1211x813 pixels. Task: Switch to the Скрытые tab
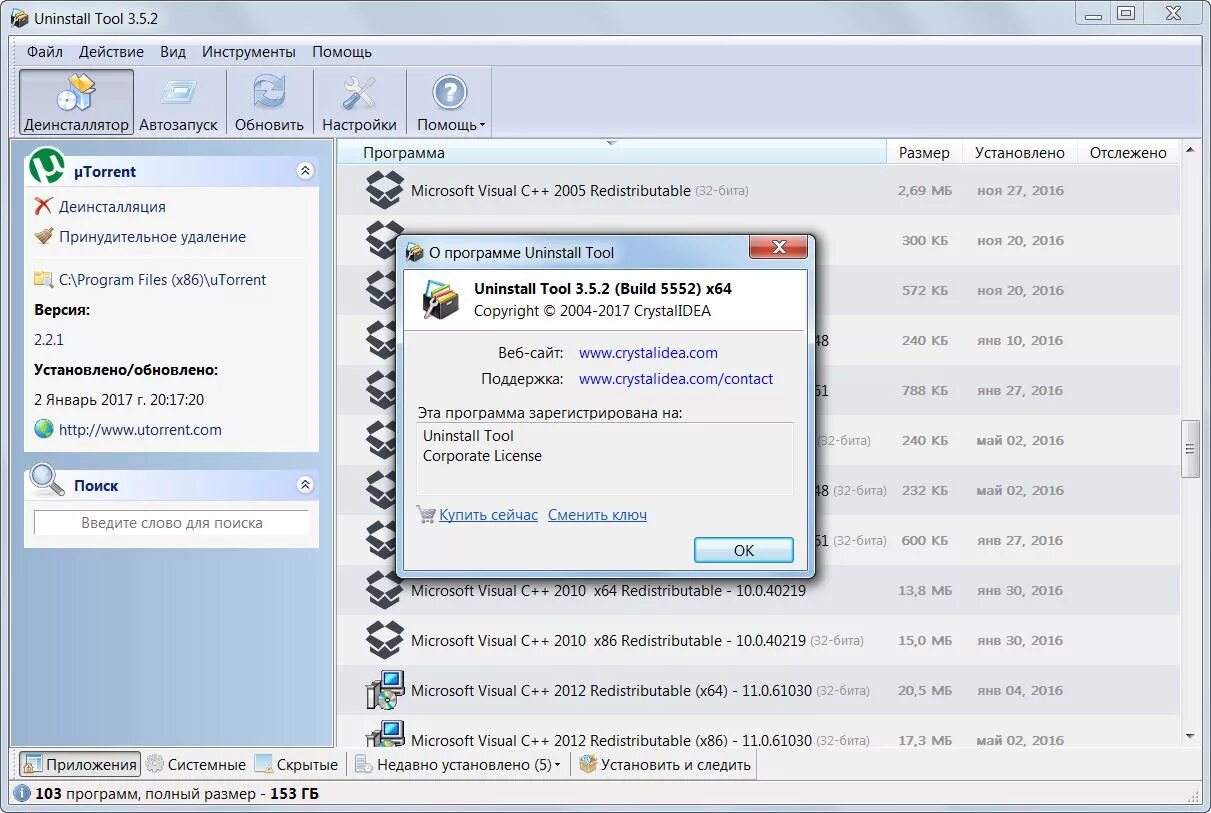[x=297, y=764]
